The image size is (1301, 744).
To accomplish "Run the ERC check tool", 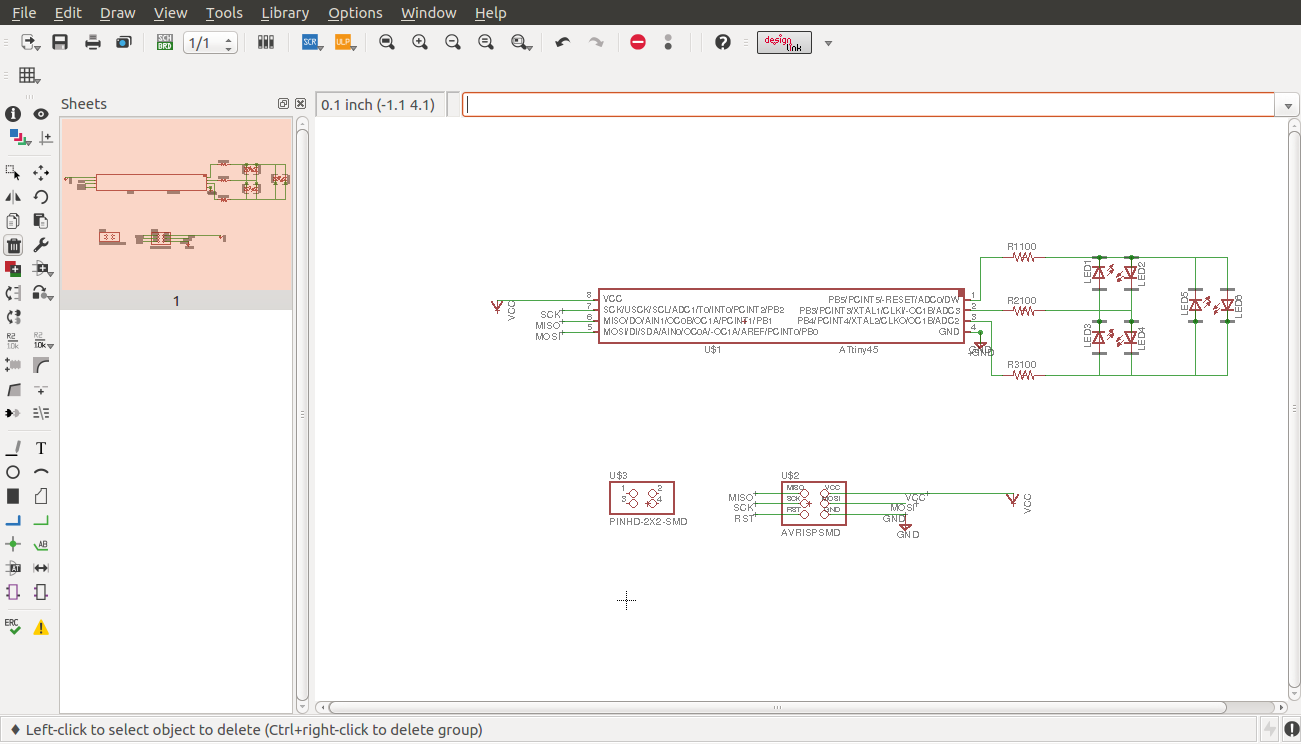I will coord(13,627).
